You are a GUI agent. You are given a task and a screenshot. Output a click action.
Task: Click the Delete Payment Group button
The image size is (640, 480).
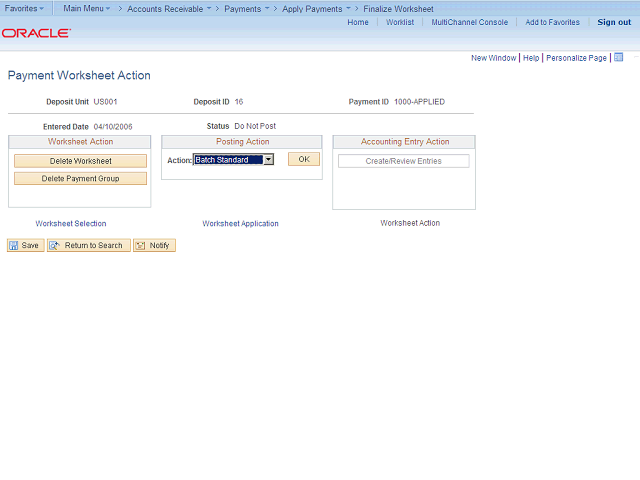tap(80, 178)
